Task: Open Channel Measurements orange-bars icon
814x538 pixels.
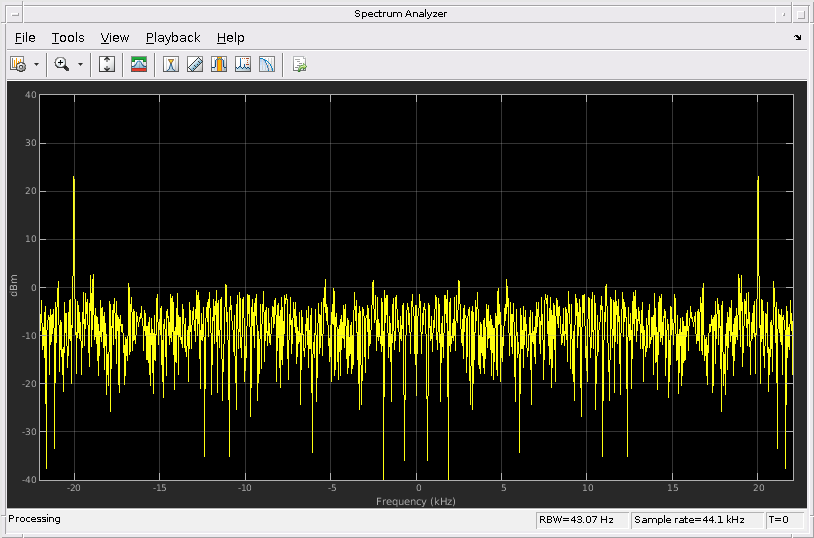Action: pos(219,64)
